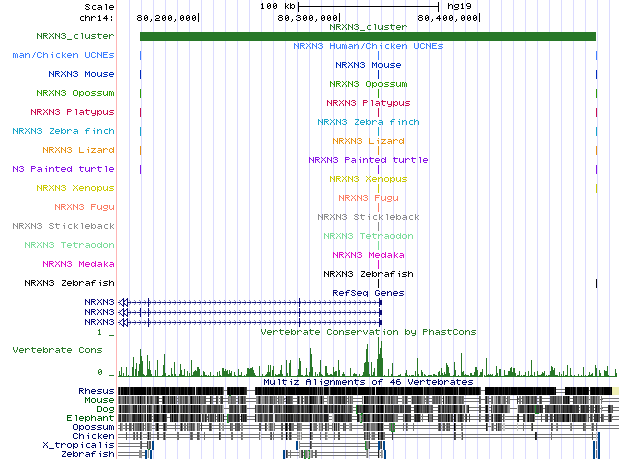Image resolution: width=620 pixels, height=459 pixels.
Task: Click the green NRXN3_cluster bar
Action: (367, 37)
